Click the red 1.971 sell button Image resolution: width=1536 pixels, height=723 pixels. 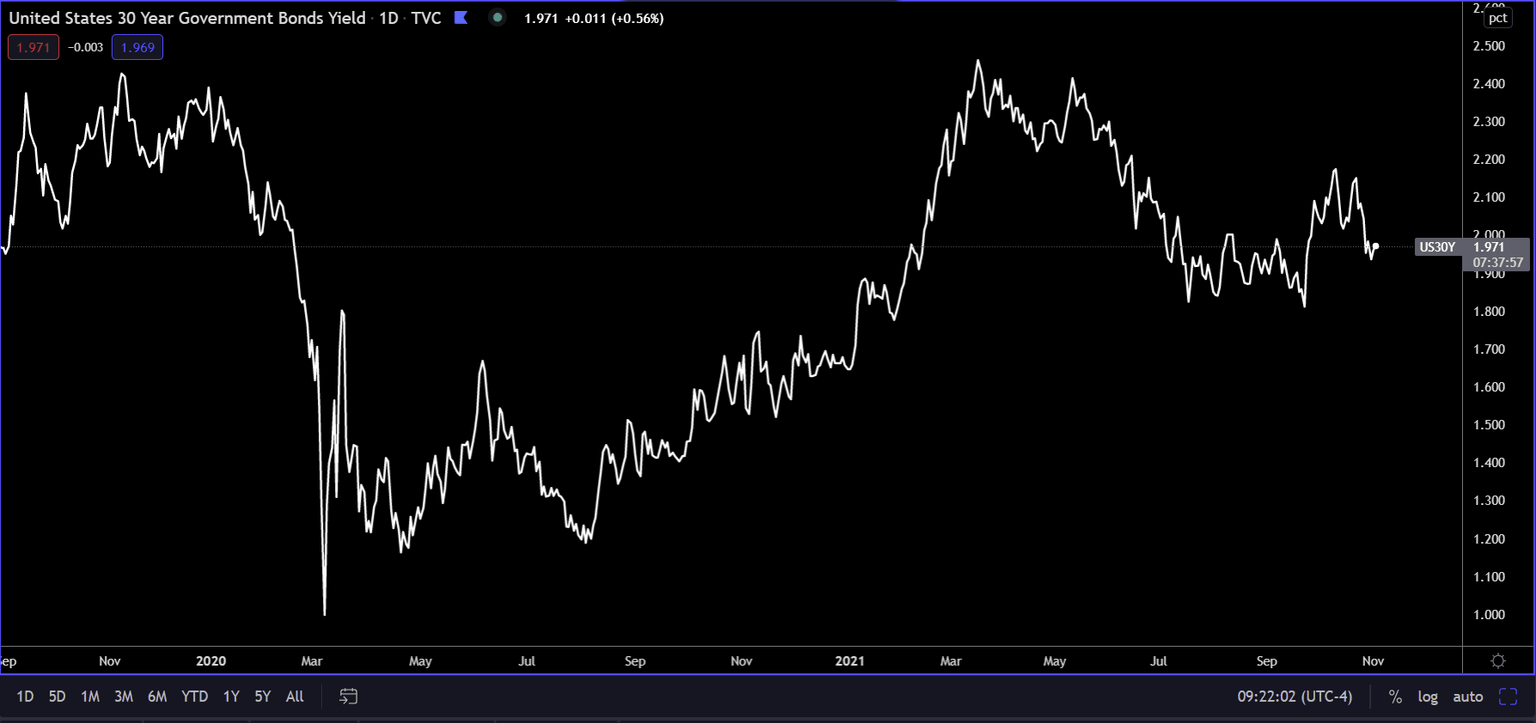tap(33, 47)
